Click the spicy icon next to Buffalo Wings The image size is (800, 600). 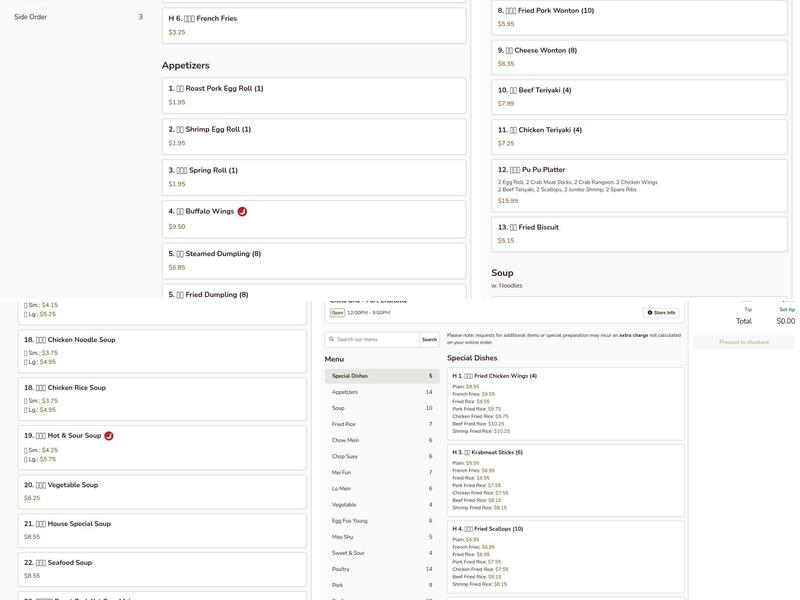[x=242, y=212]
